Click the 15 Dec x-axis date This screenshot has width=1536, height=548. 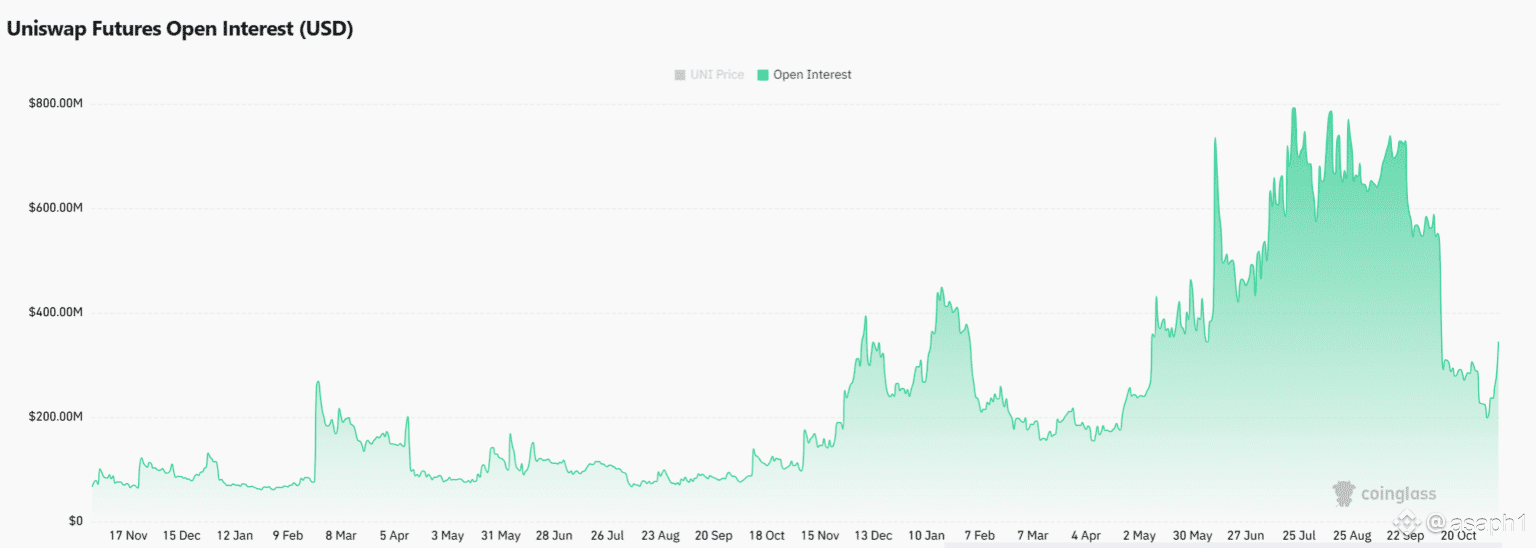(181, 536)
